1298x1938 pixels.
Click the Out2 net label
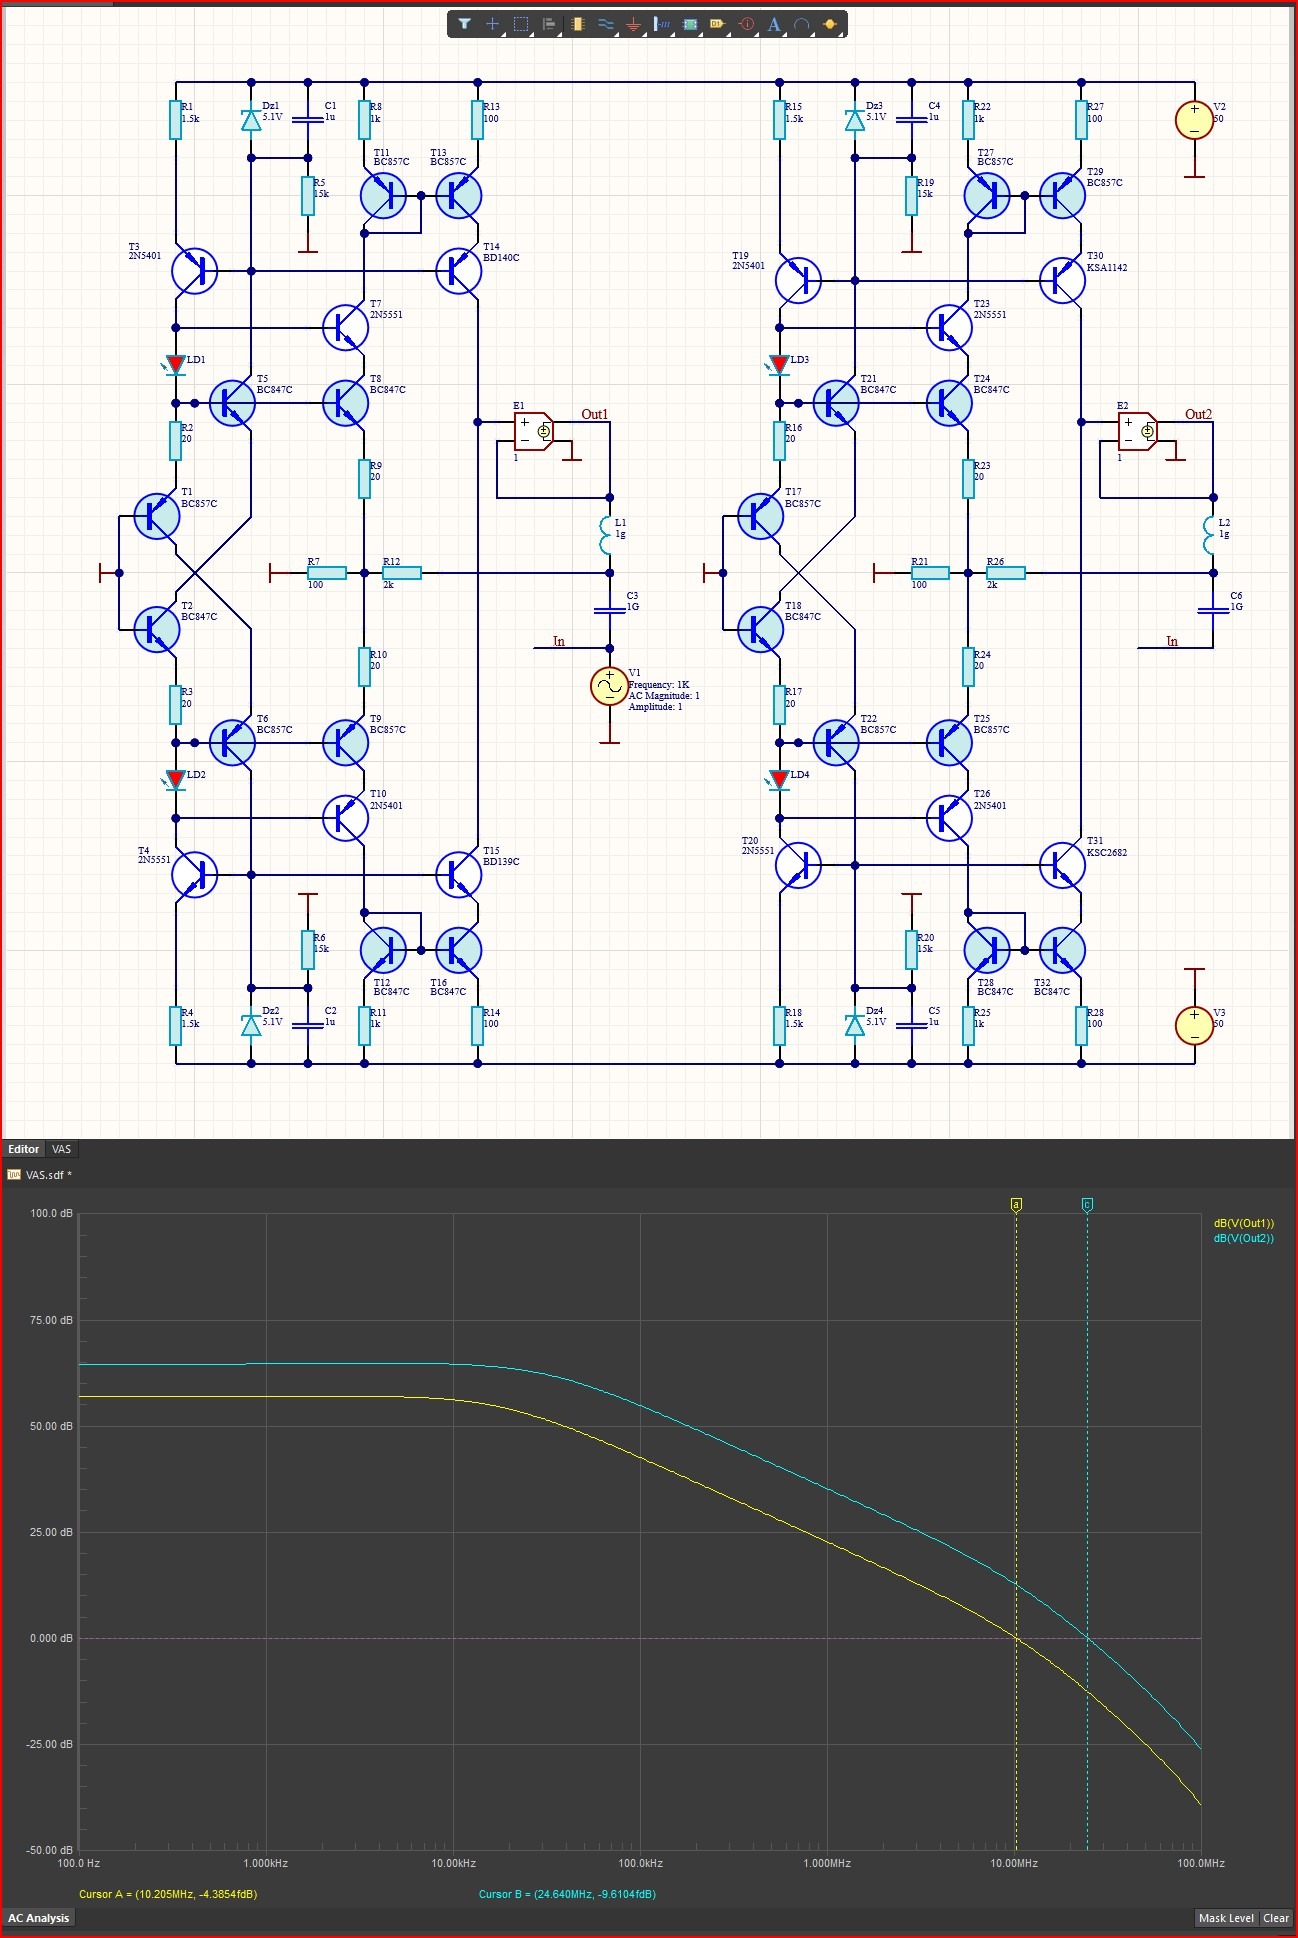(x=1198, y=414)
